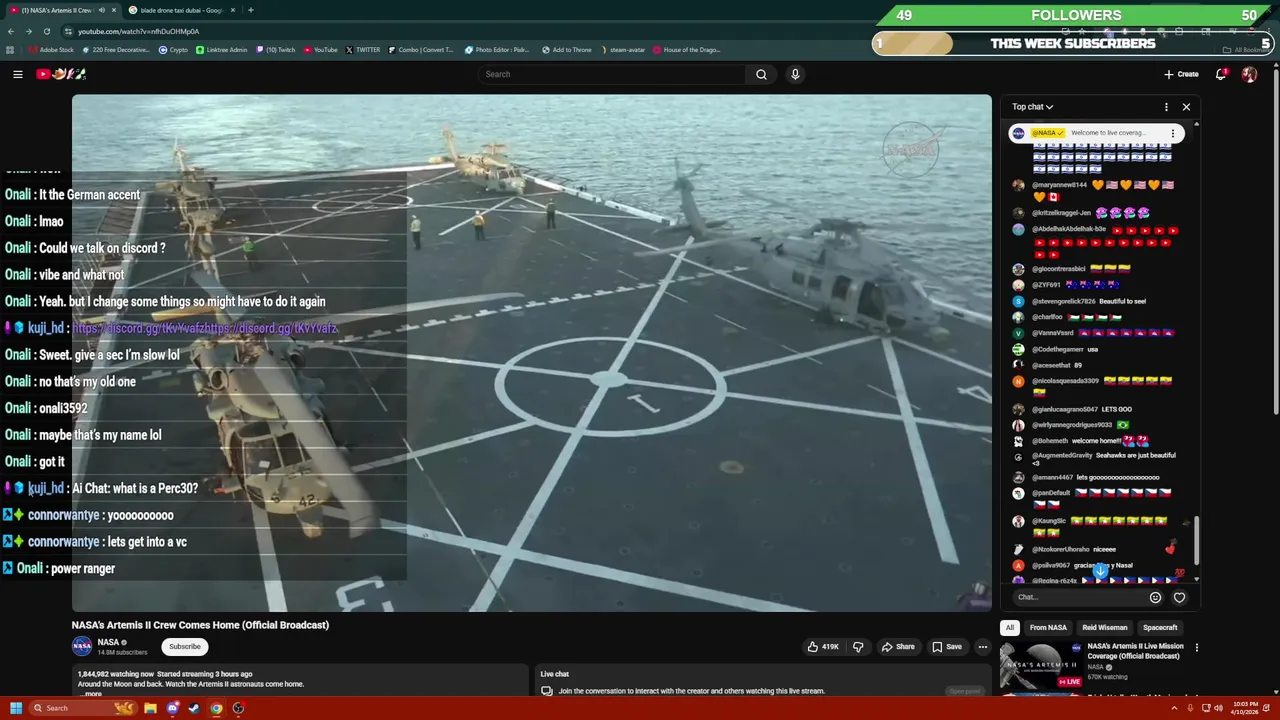Click the browser address bar URL
The image size is (1280, 720).
click(x=138, y=31)
